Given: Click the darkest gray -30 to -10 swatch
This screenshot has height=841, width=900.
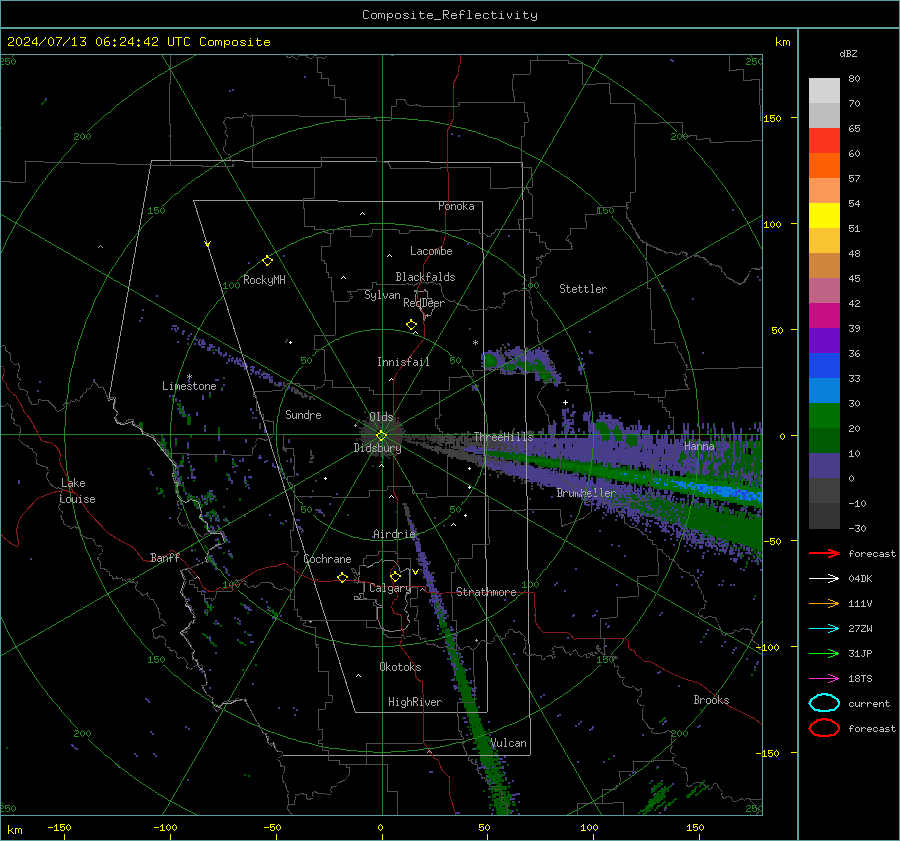Looking at the screenshot, I should (x=824, y=516).
